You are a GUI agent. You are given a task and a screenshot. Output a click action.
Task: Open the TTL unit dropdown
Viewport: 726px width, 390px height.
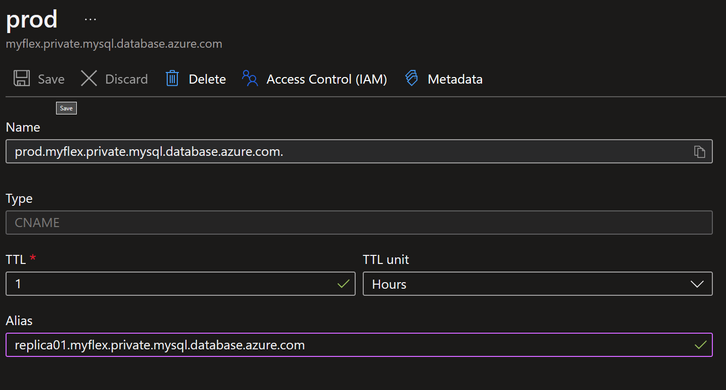pos(538,284)
